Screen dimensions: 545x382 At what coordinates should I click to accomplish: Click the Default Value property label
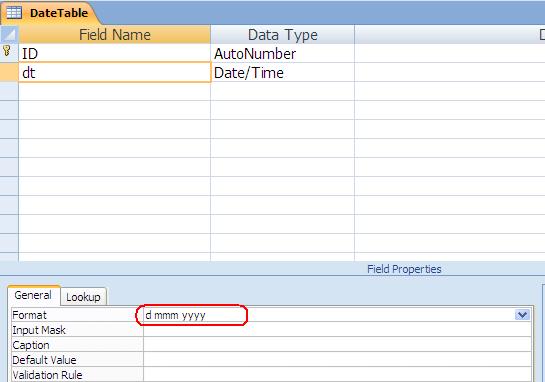pyautogui.click(x=44, y=360)
